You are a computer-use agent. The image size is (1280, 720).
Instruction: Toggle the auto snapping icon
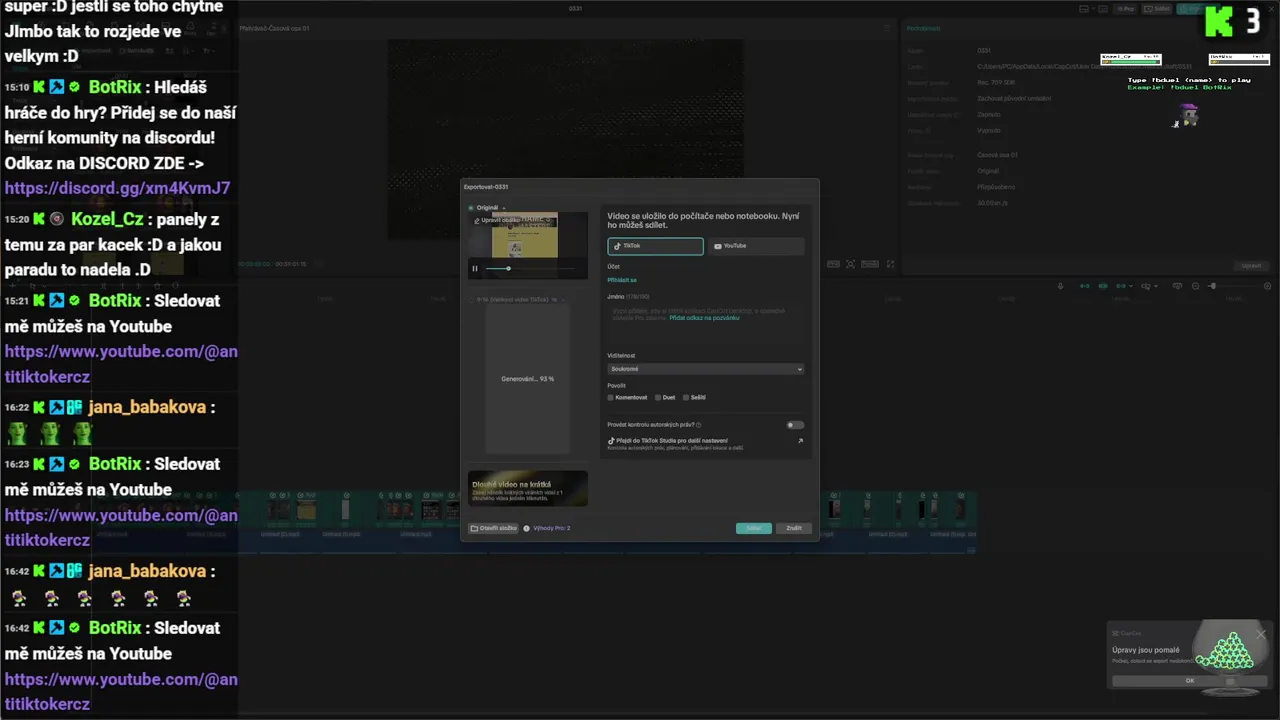point(1103,286)
